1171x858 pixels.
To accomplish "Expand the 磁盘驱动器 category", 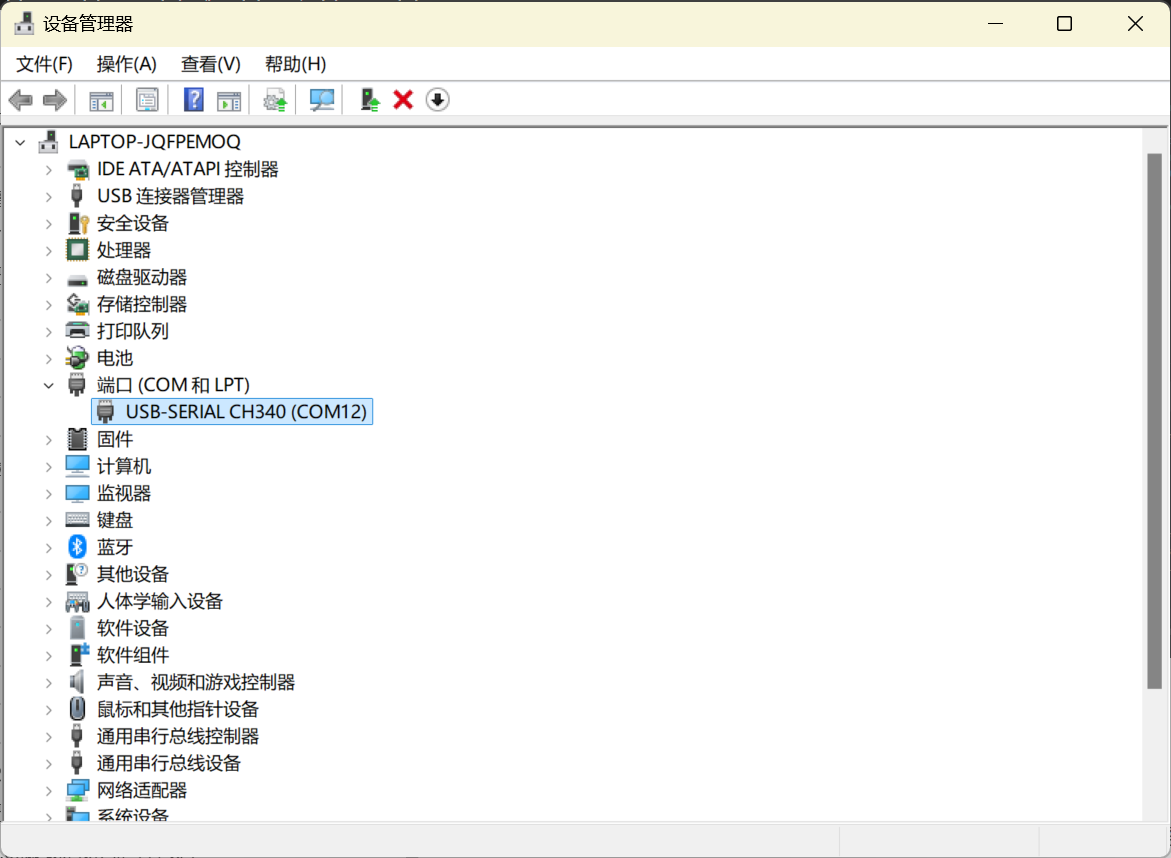I will point(49,278).
